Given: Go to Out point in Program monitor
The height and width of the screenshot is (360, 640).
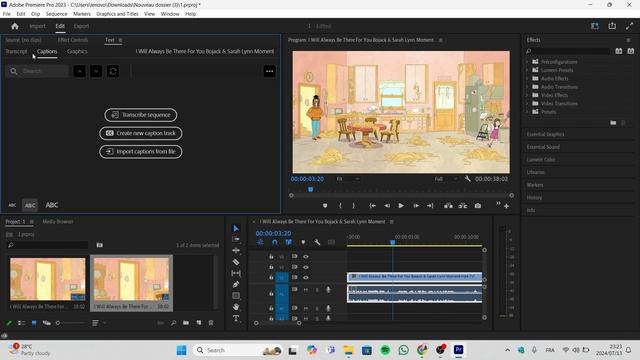Looking at the screenshot, I should point(430,206).
